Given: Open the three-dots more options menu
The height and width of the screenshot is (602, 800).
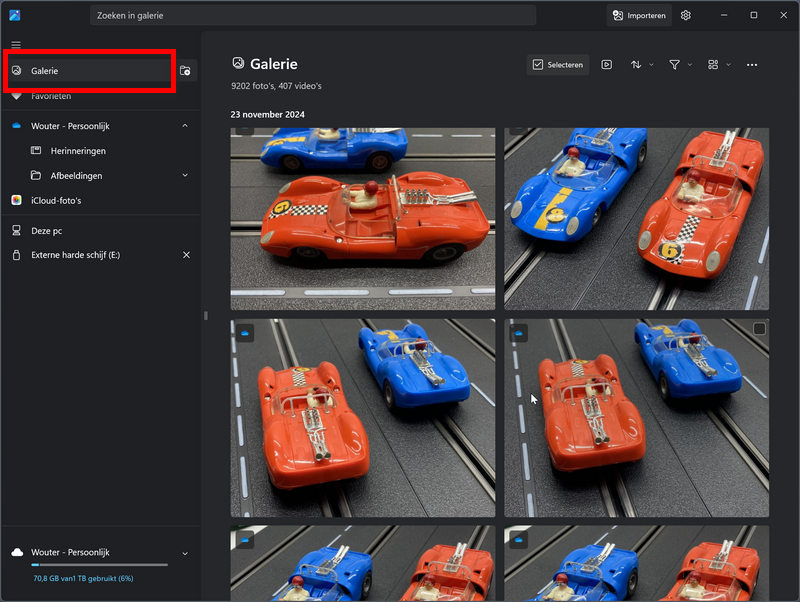Looking at the screenshot, I should (x=752, y=65).
